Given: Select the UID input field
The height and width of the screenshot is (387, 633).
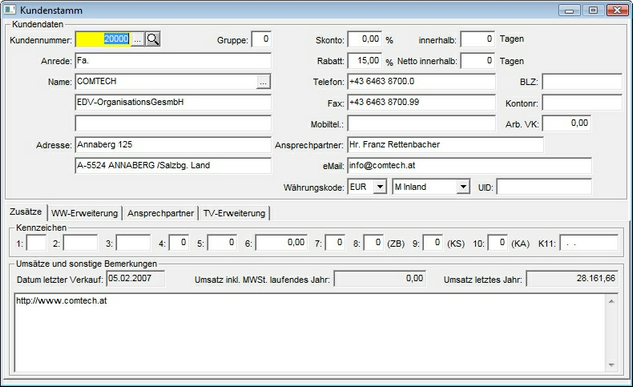Looking at the screenshot, I should coord(544,187).
